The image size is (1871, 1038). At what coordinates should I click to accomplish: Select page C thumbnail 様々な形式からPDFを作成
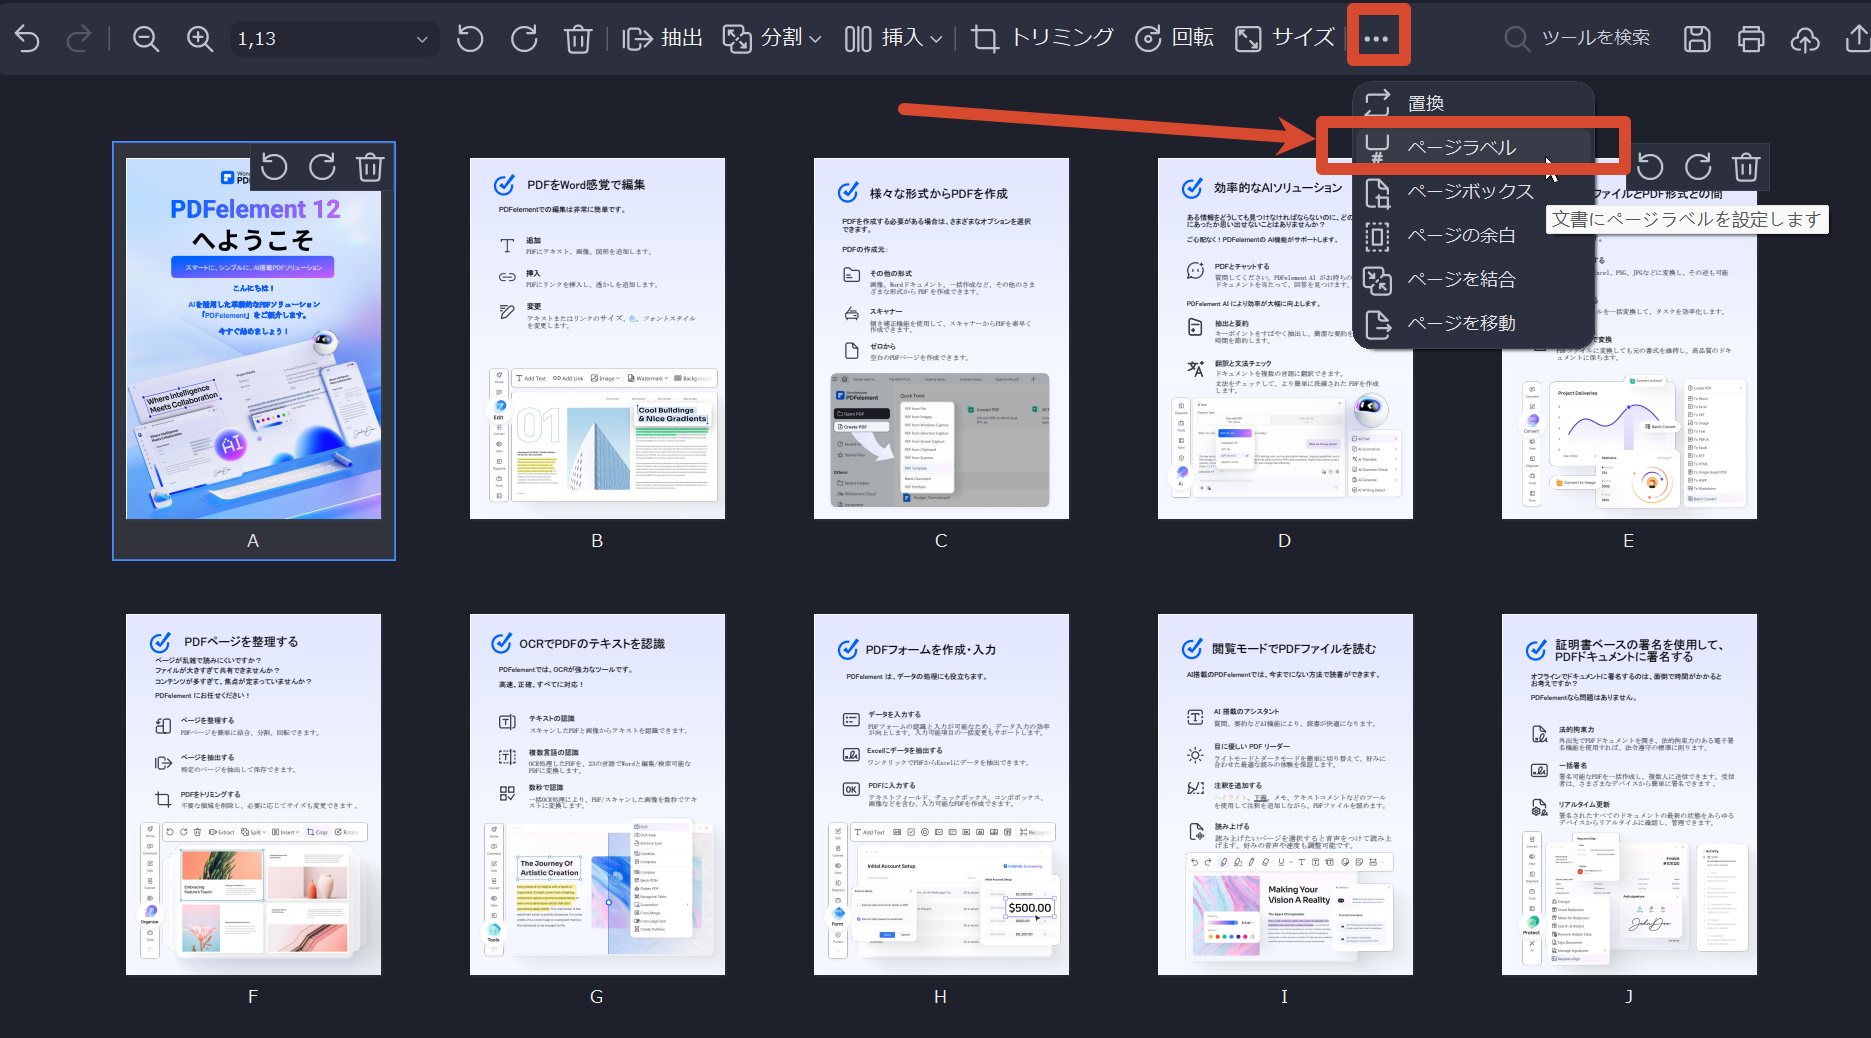coord(941,338)
